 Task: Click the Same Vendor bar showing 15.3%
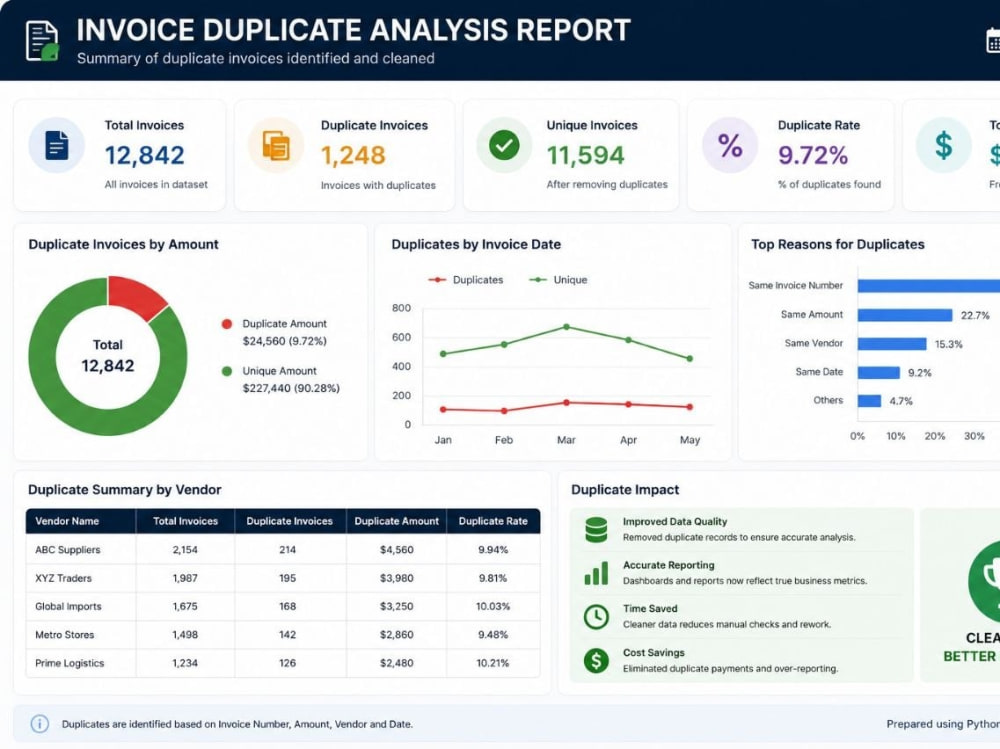892,344
